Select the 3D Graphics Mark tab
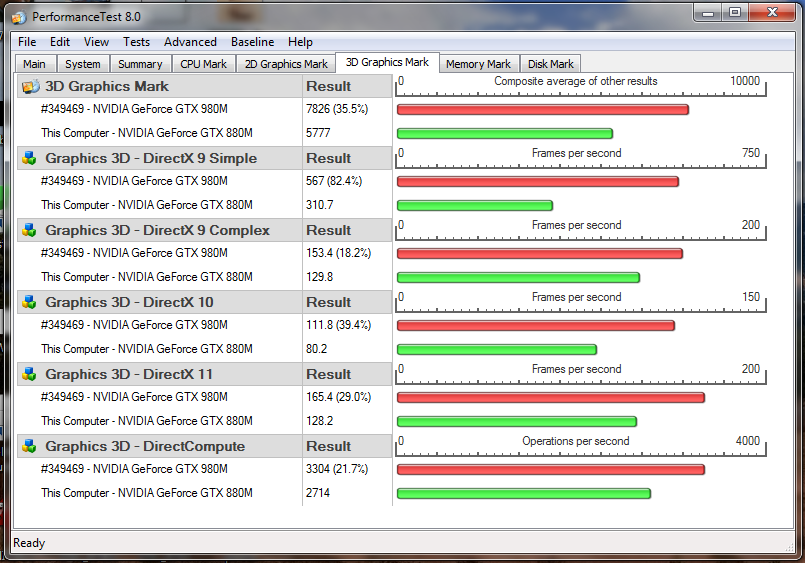This screenshot has height=563, width=805. point(387,62)
